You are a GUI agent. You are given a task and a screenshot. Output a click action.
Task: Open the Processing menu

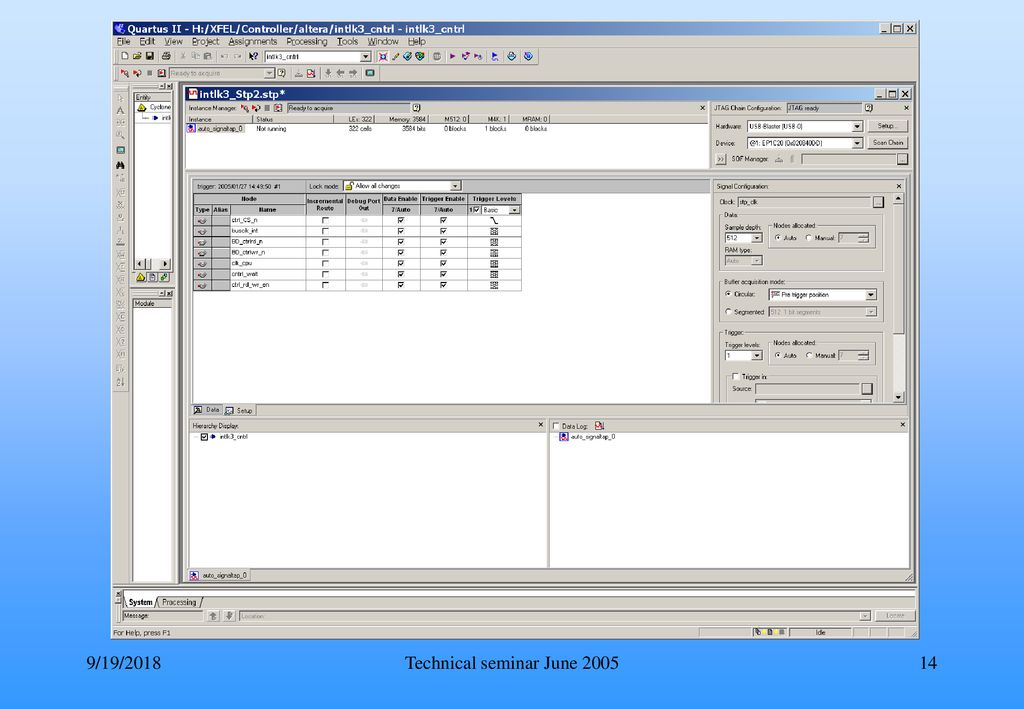point(307,41)
